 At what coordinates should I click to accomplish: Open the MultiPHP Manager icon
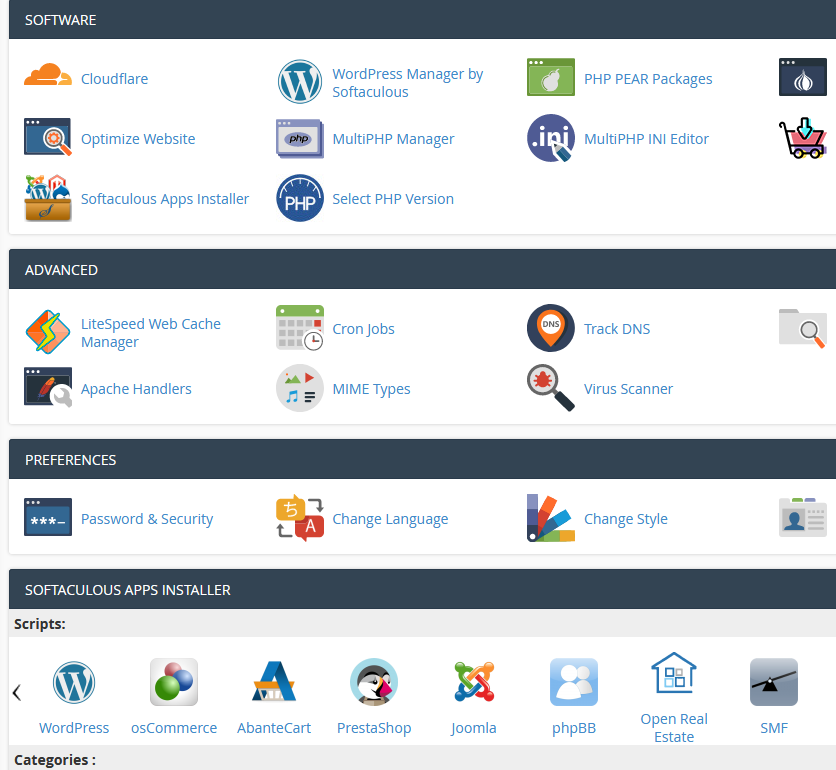[298, 138]
